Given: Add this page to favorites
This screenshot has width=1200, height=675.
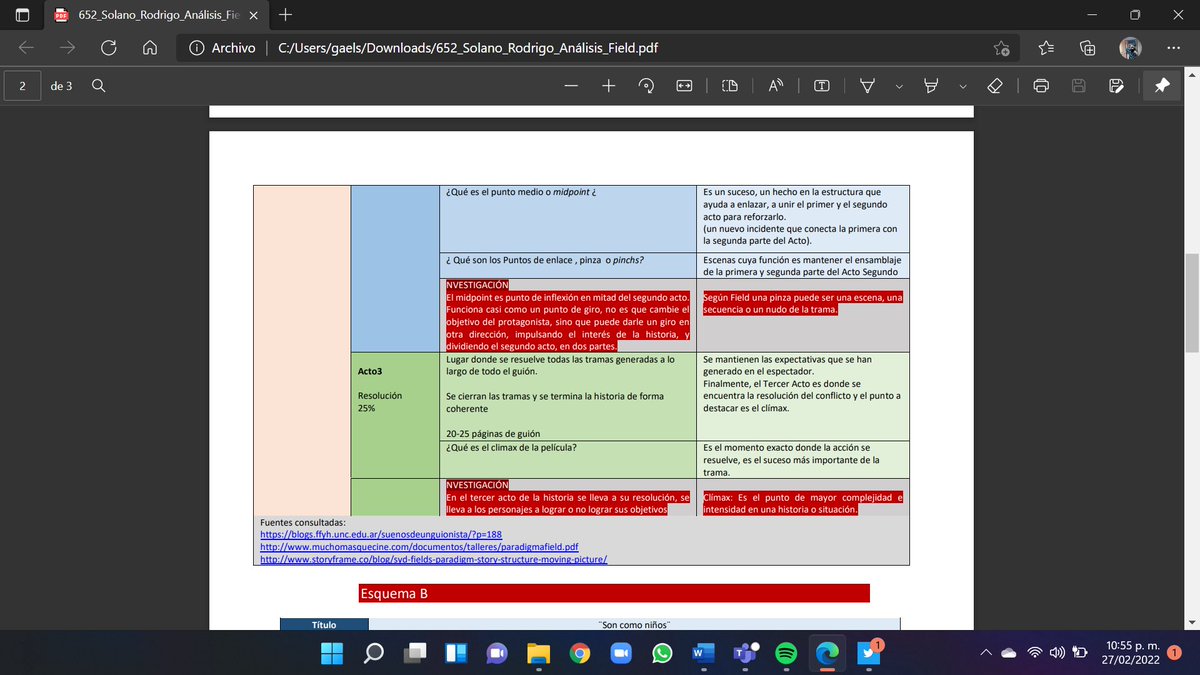Looking at the screenshot, I should (x=1002, y=48).
